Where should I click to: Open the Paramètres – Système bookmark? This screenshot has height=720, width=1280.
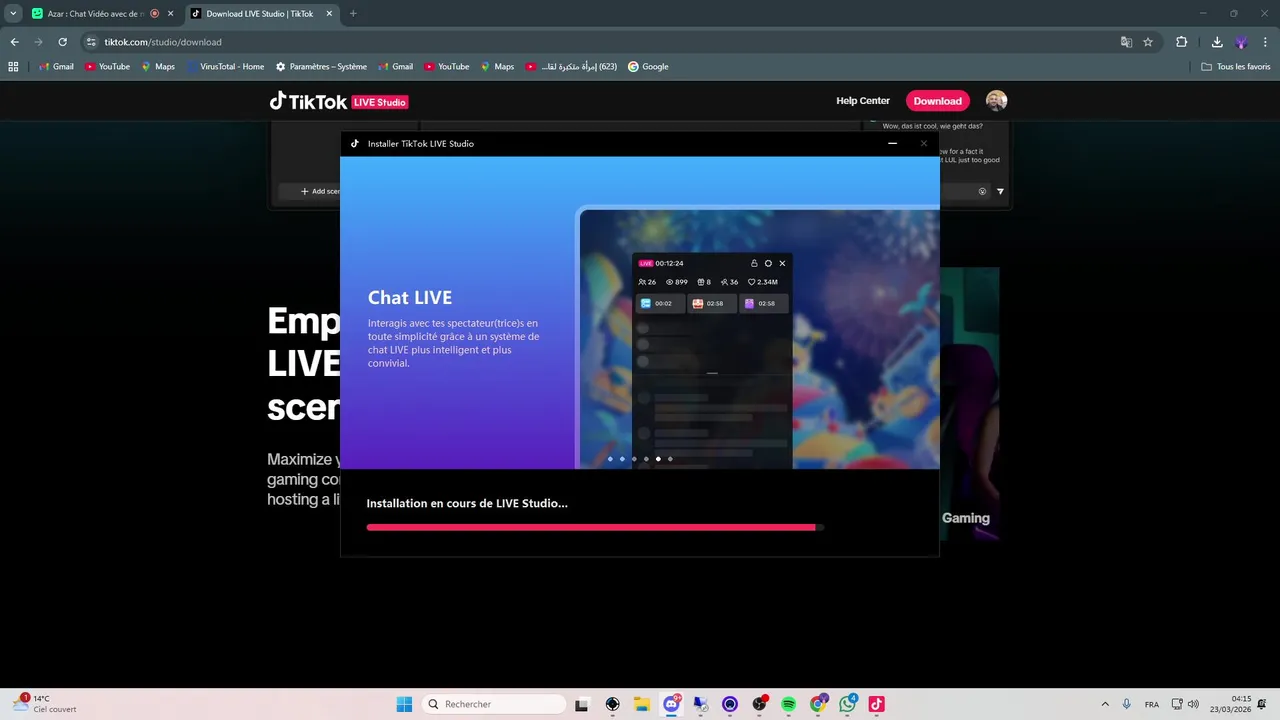pos(321,67)
